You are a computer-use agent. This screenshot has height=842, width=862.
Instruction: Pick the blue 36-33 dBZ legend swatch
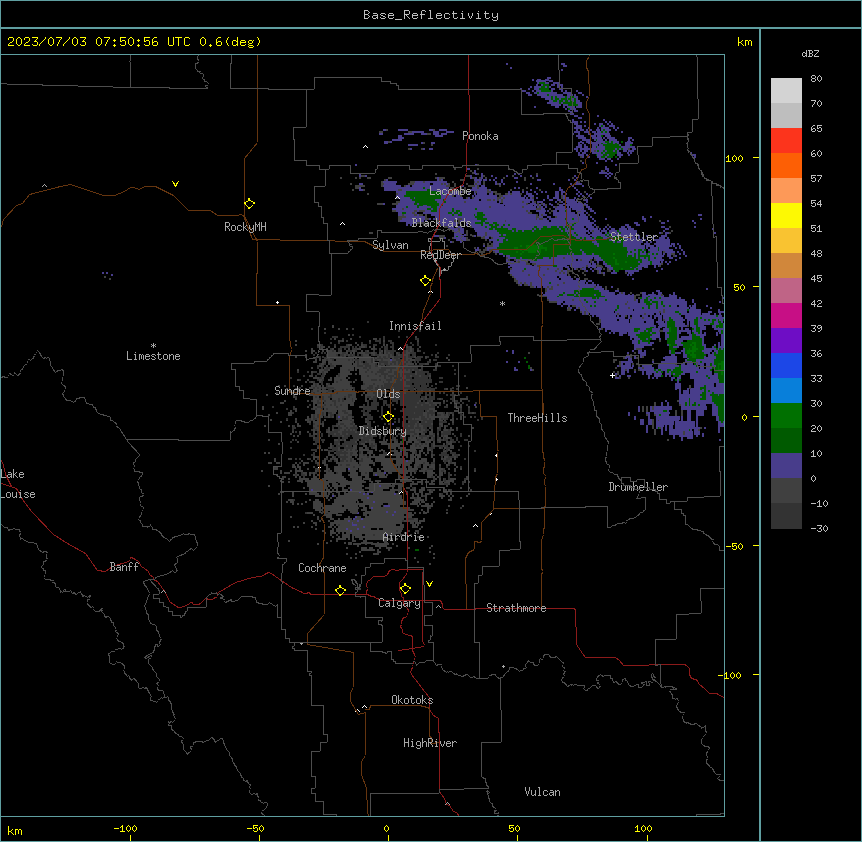[786, 365]
